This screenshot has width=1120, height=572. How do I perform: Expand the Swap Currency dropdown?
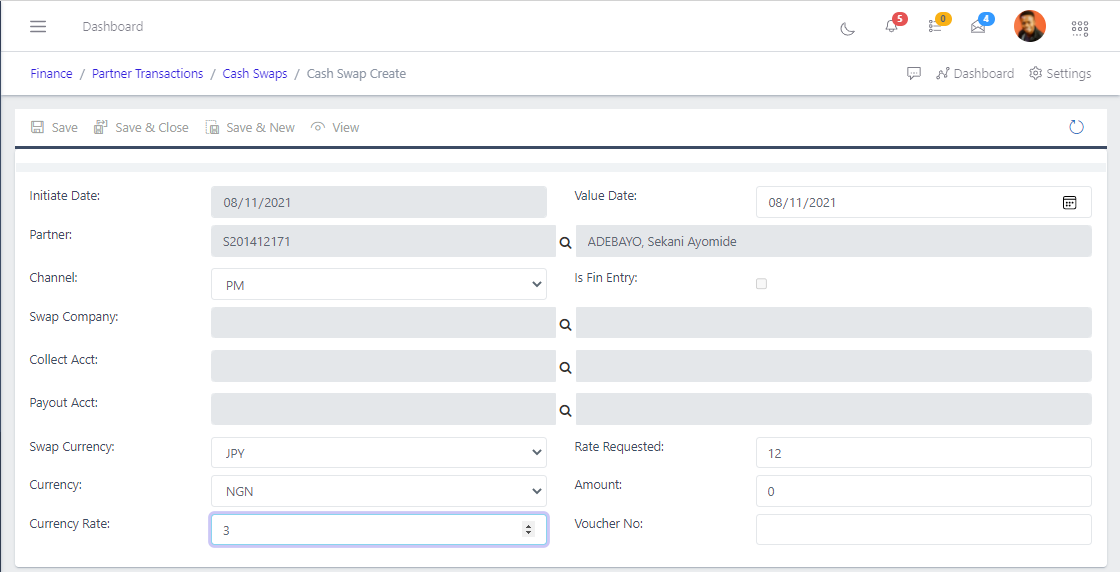(378, 453)
